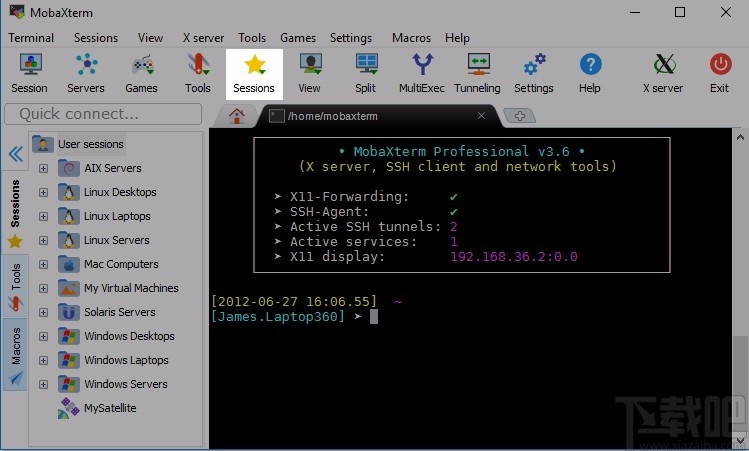
Task: Go to the home tab icon
Action: 236,116
